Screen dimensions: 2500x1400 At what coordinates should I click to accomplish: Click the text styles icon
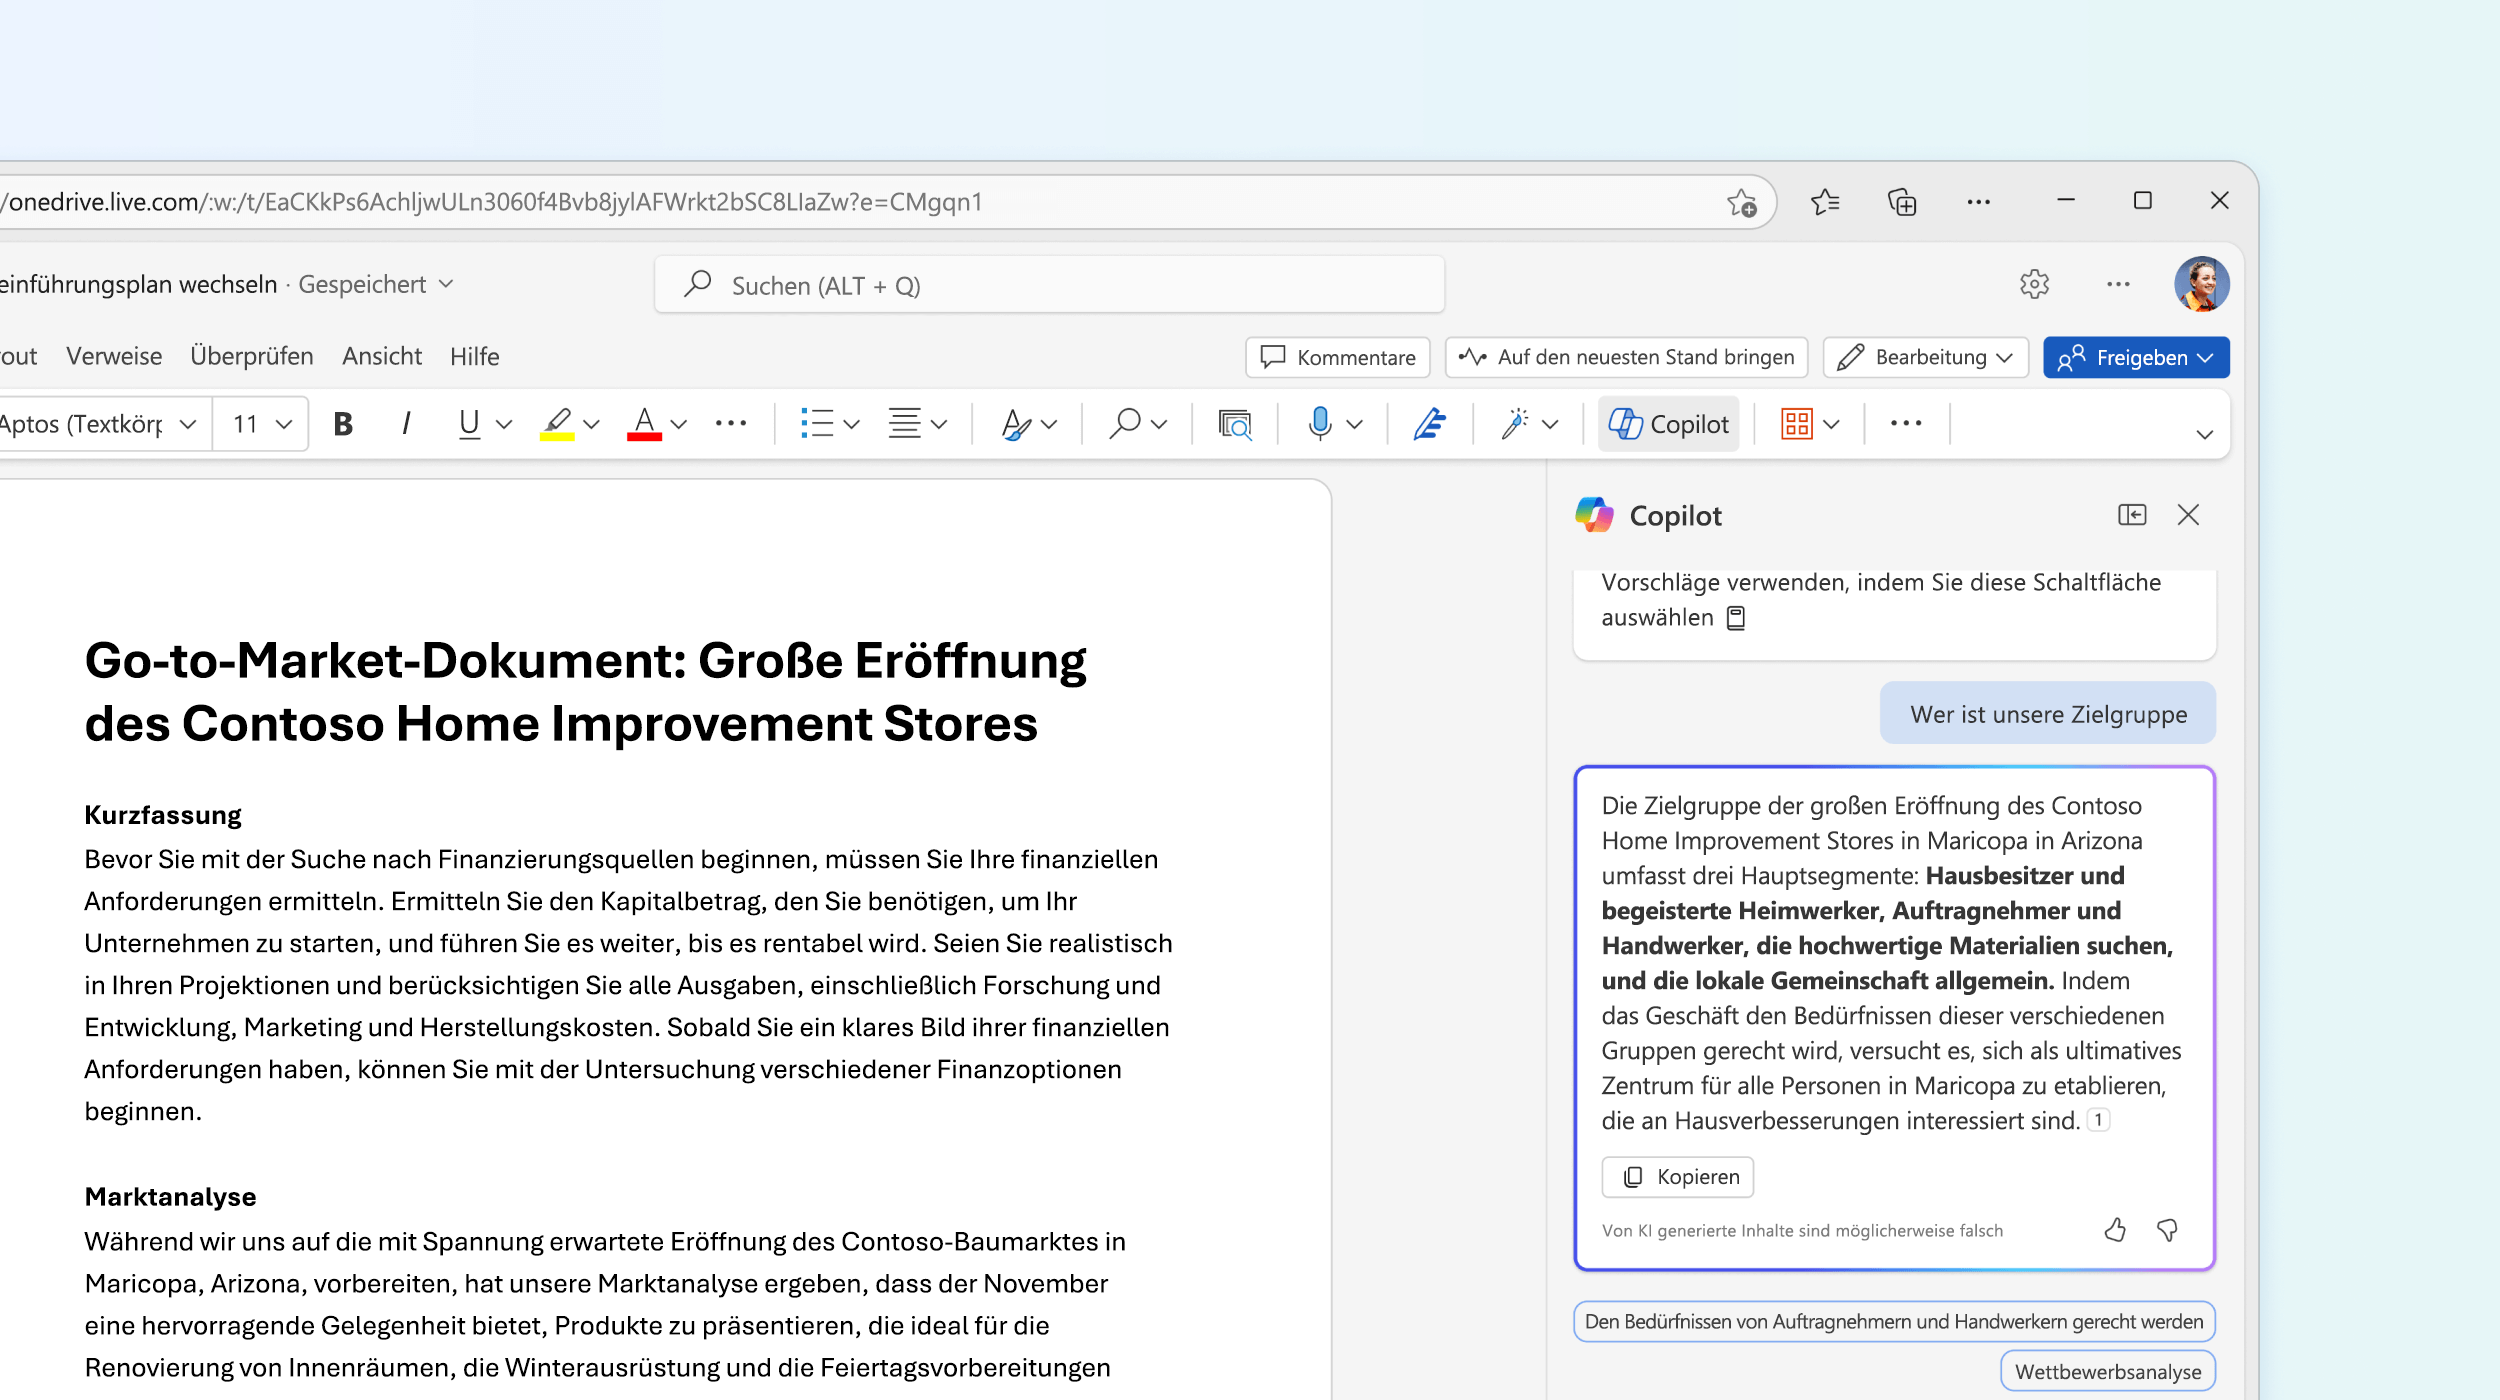pyautogui.click(x=1016, y=424)
